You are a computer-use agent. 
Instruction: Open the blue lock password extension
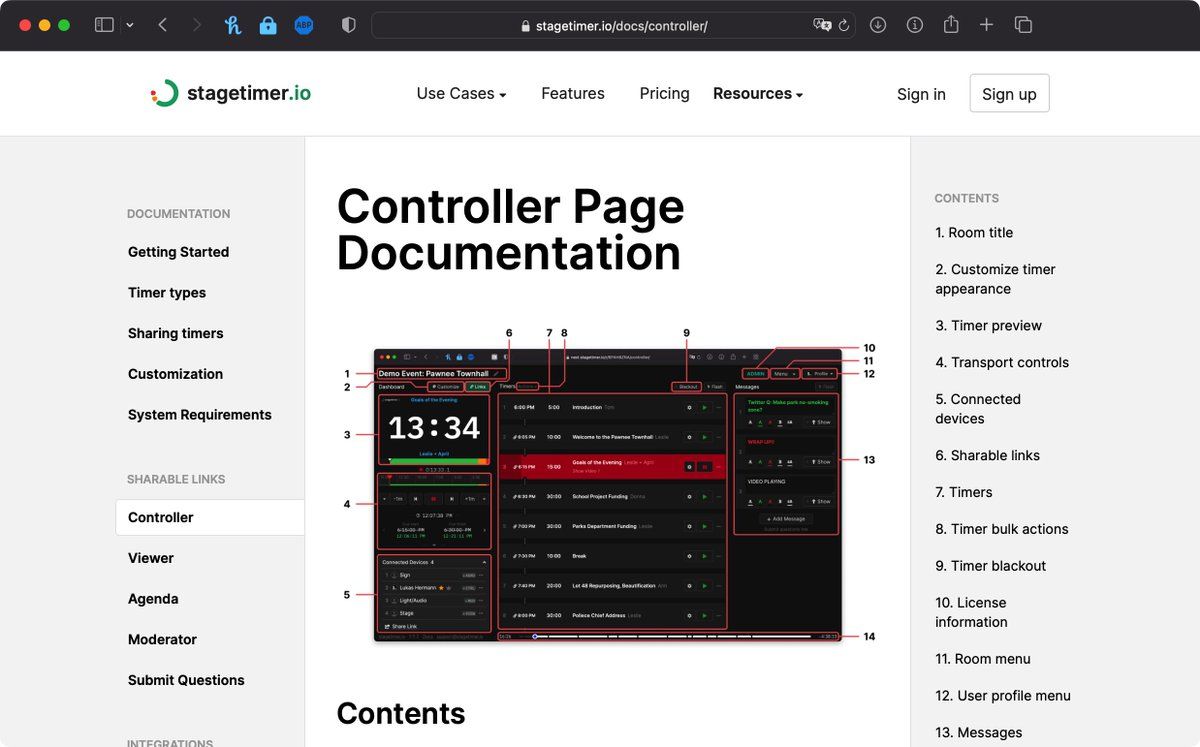(x=268, y=25)
